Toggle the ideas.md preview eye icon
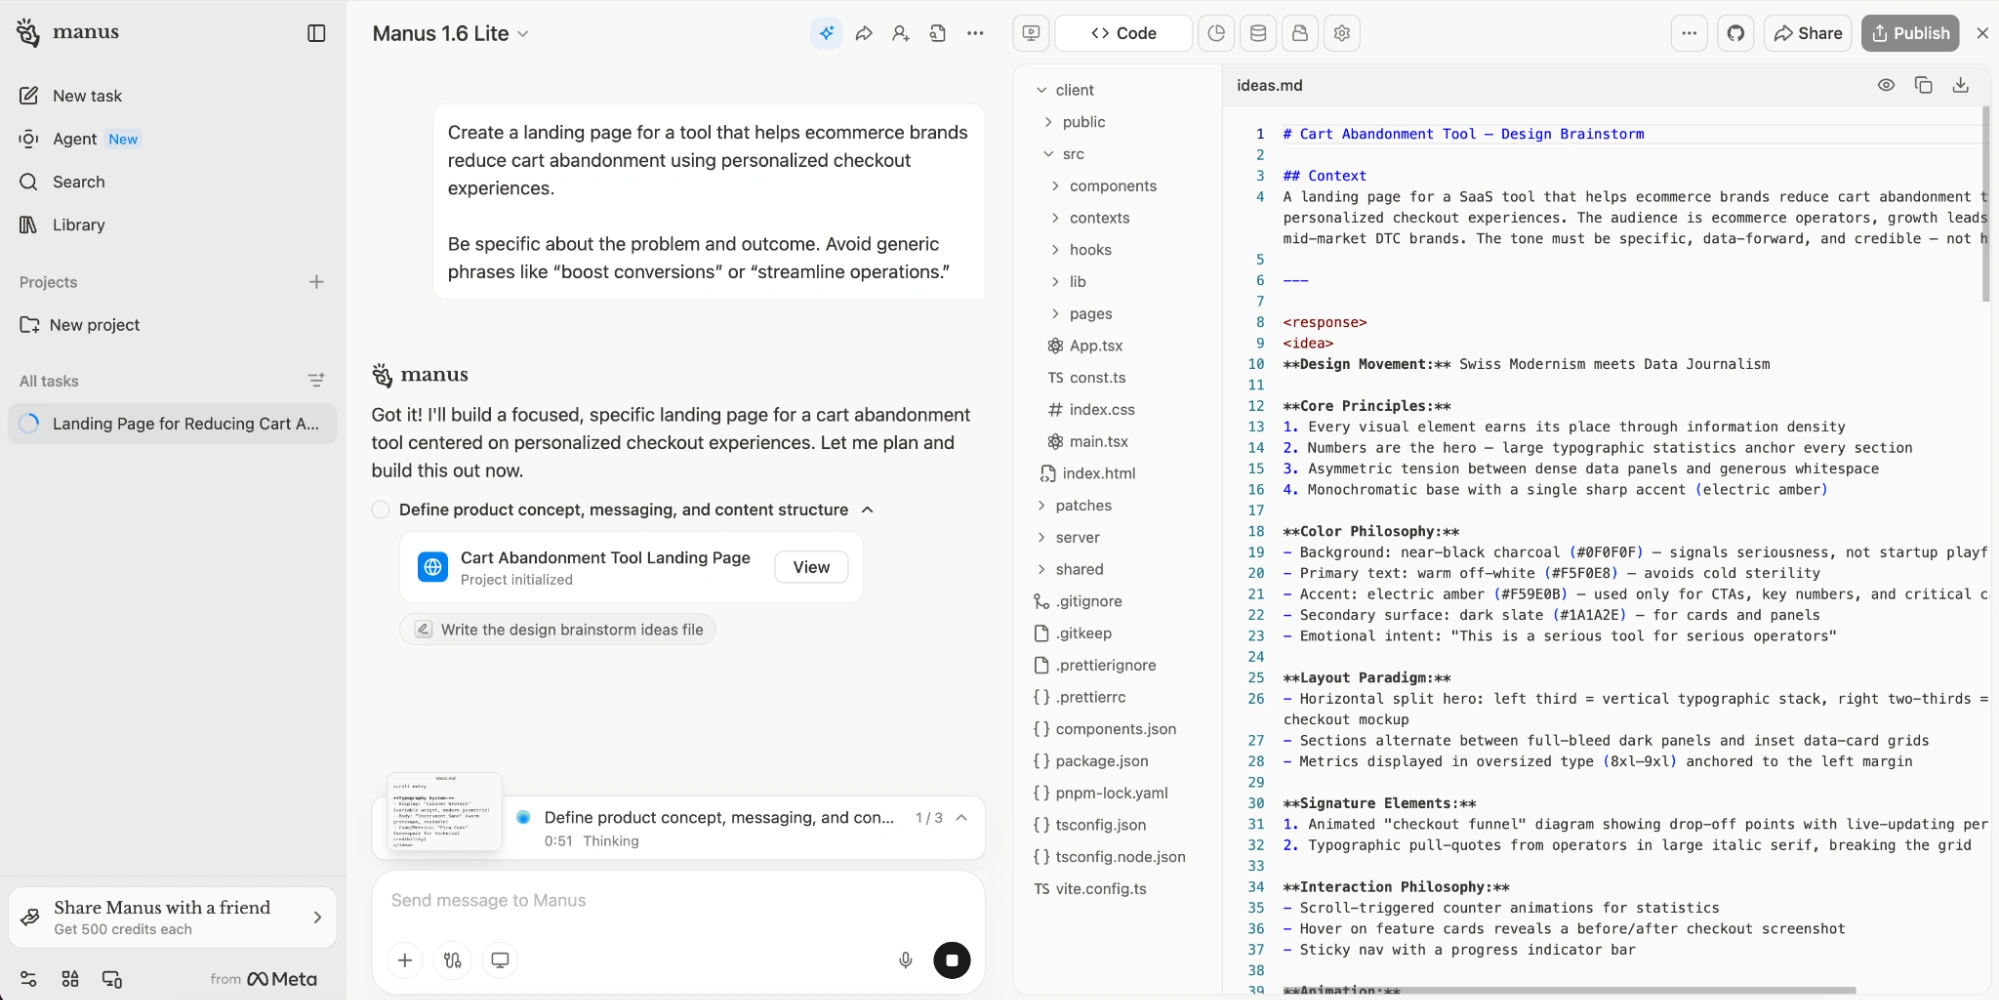 (1886, 85)
